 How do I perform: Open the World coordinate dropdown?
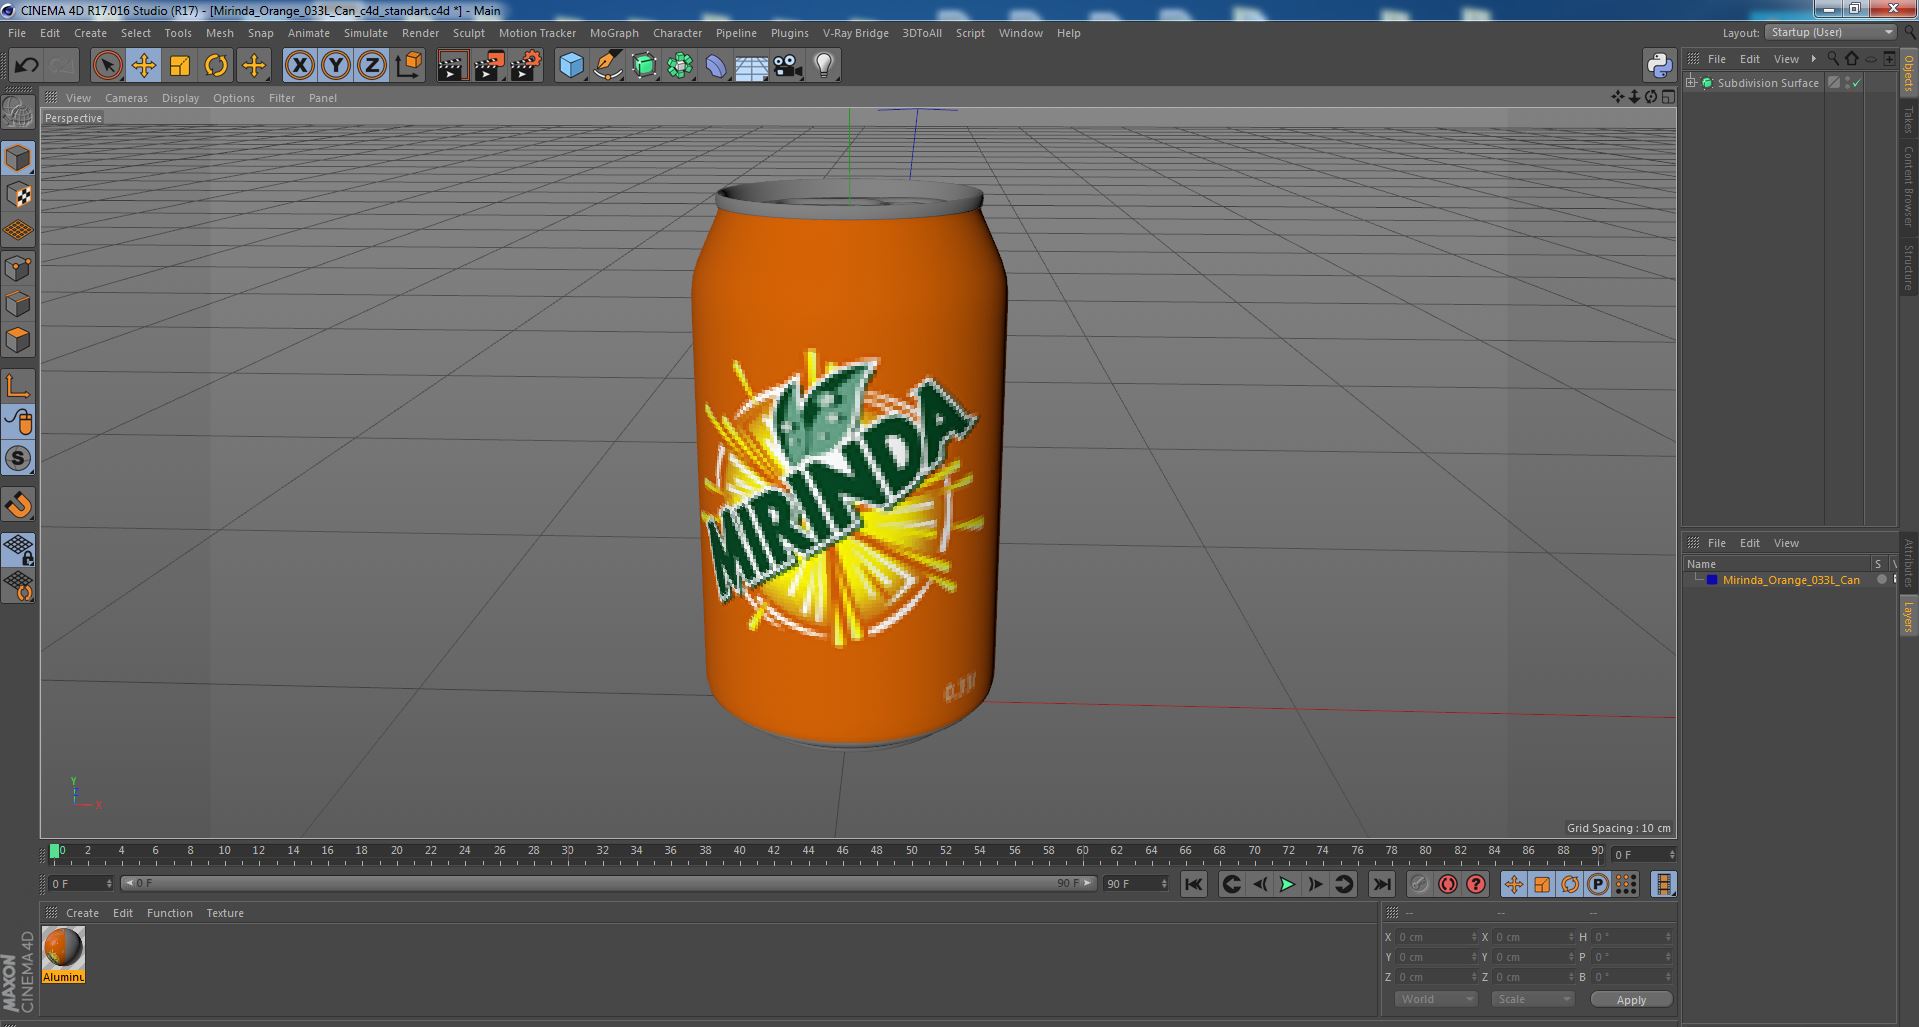(1436, 999)
